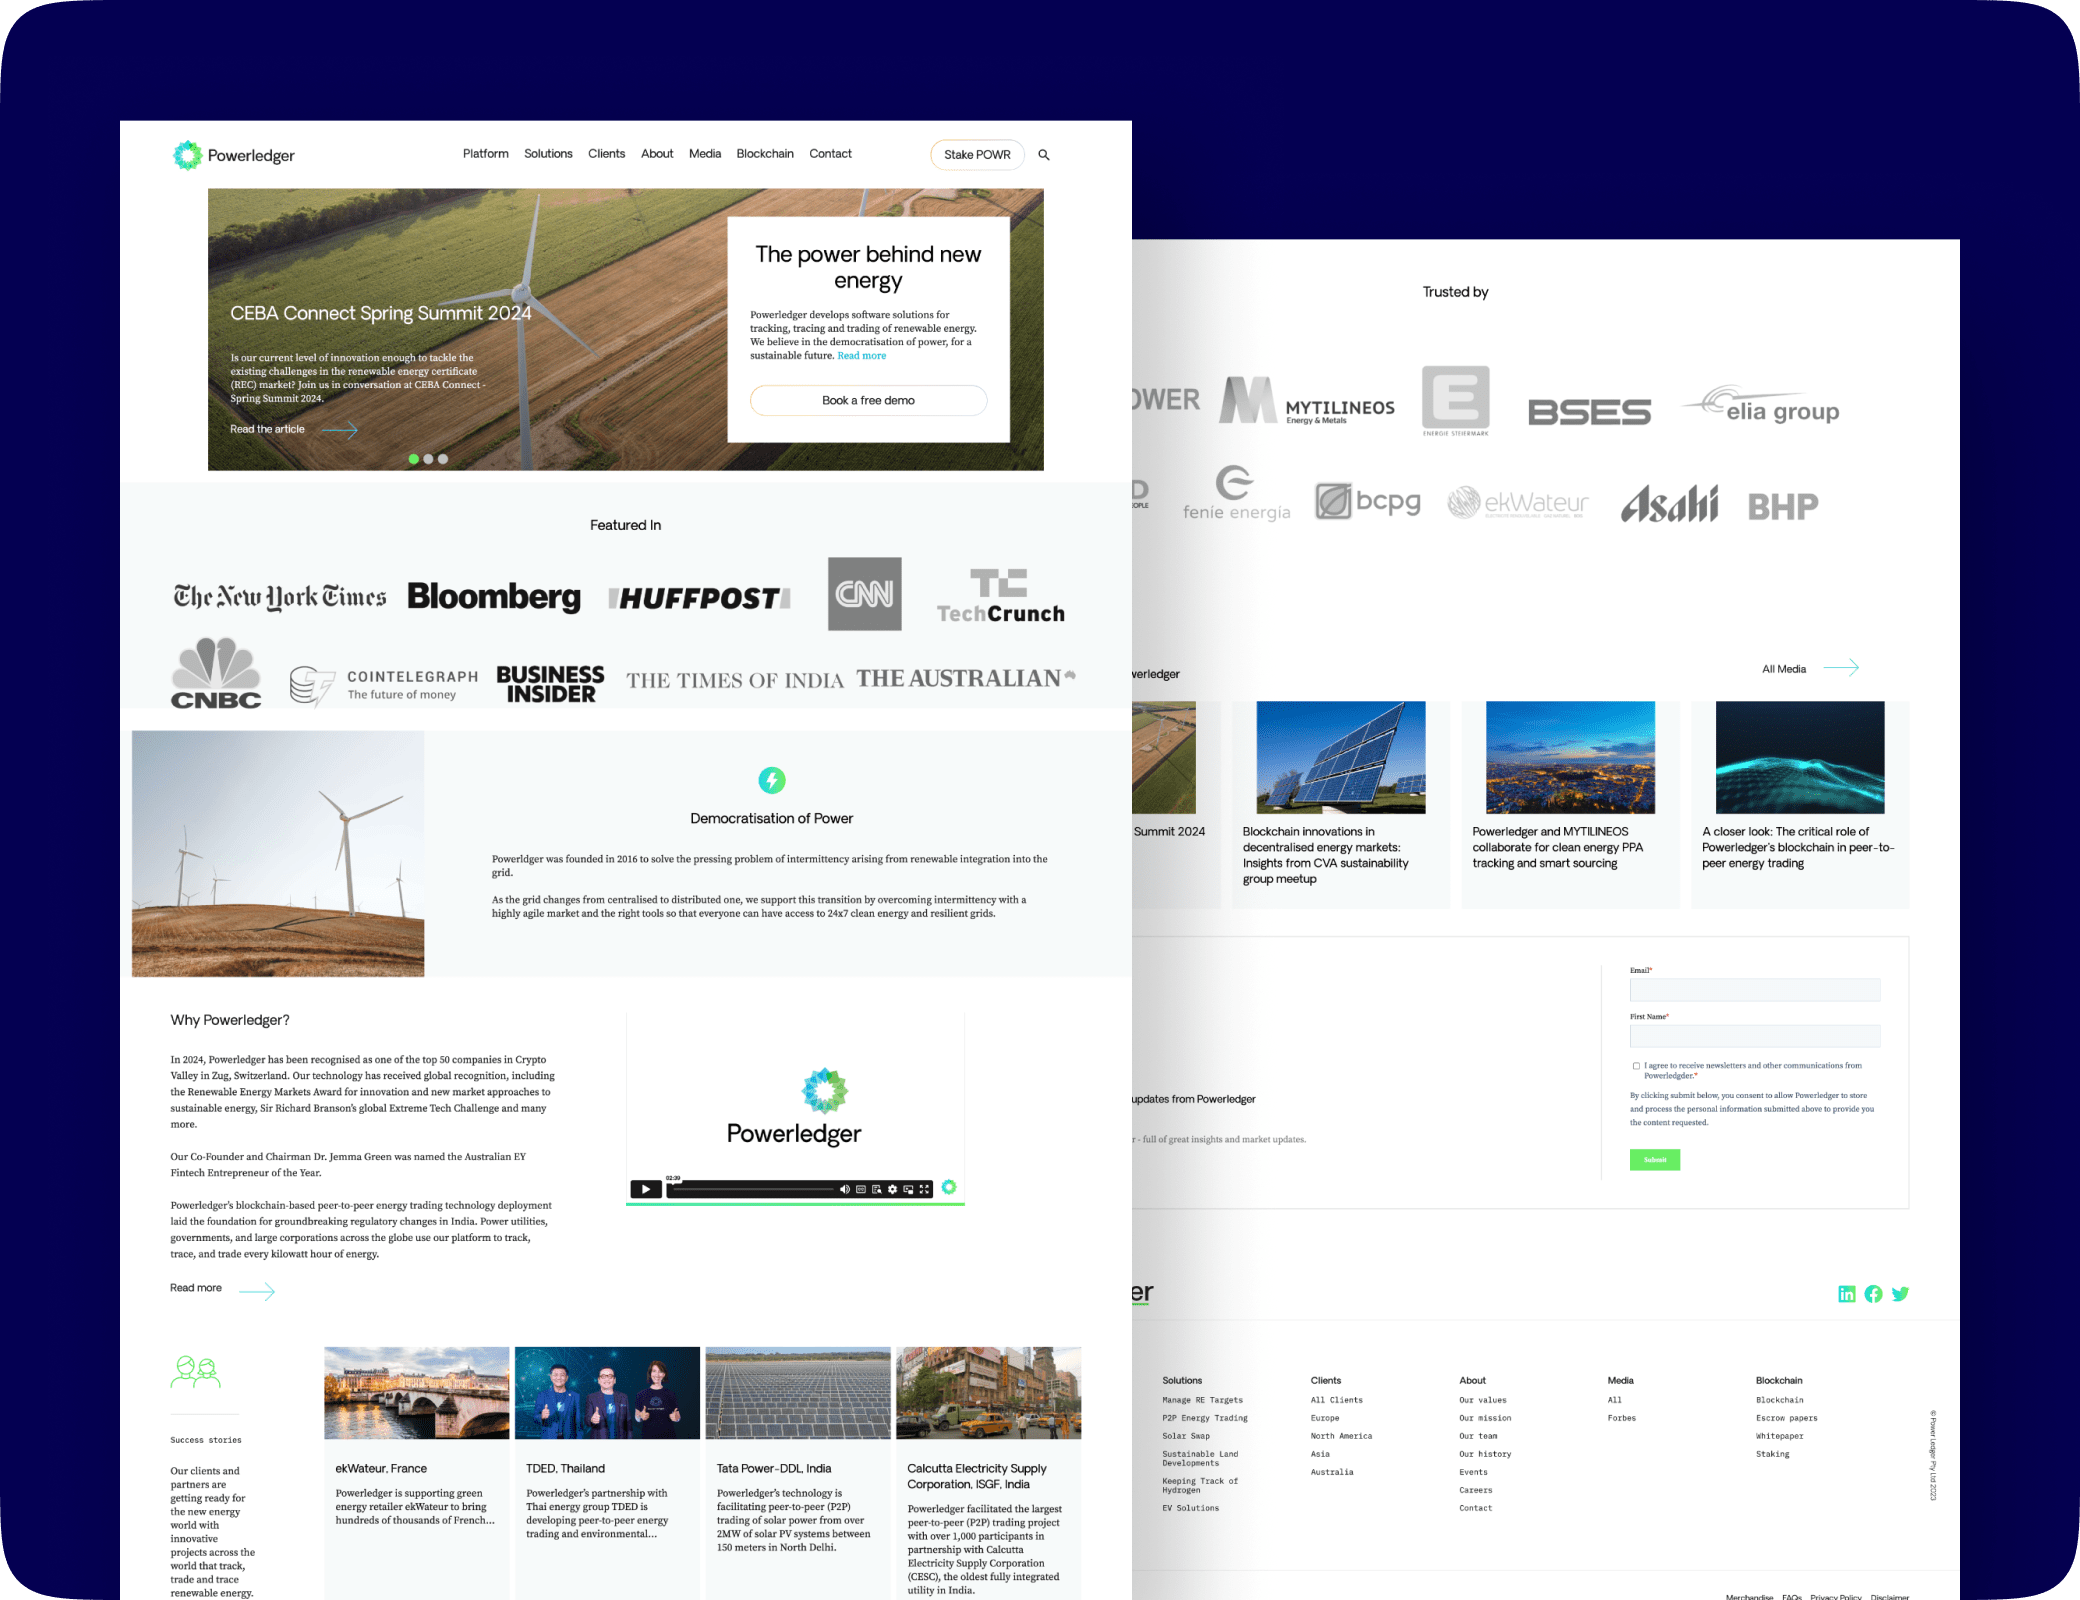Screen dimensions: 2080x1600
Task: Click Read the article link
Action: 267,430
